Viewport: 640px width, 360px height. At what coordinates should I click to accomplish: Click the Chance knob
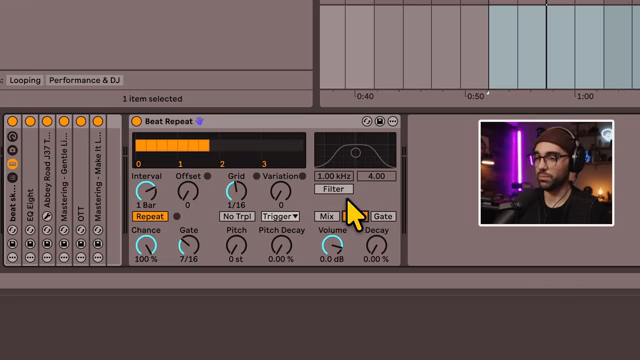coord(146,245)
